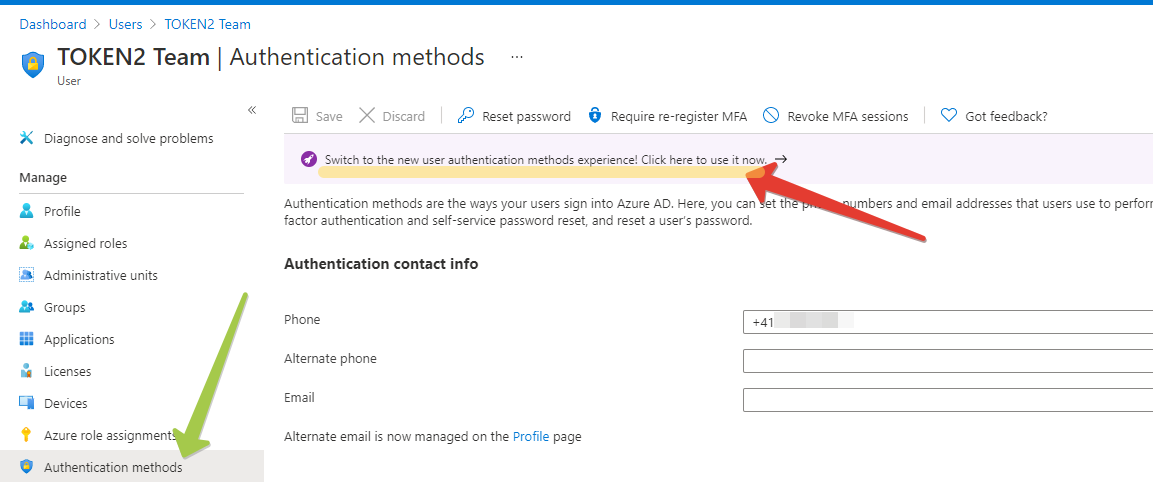This screenshot has width=1153, height=497.
Task: Select Administrative units in sidebar
Action: click(x=100, y=275)
